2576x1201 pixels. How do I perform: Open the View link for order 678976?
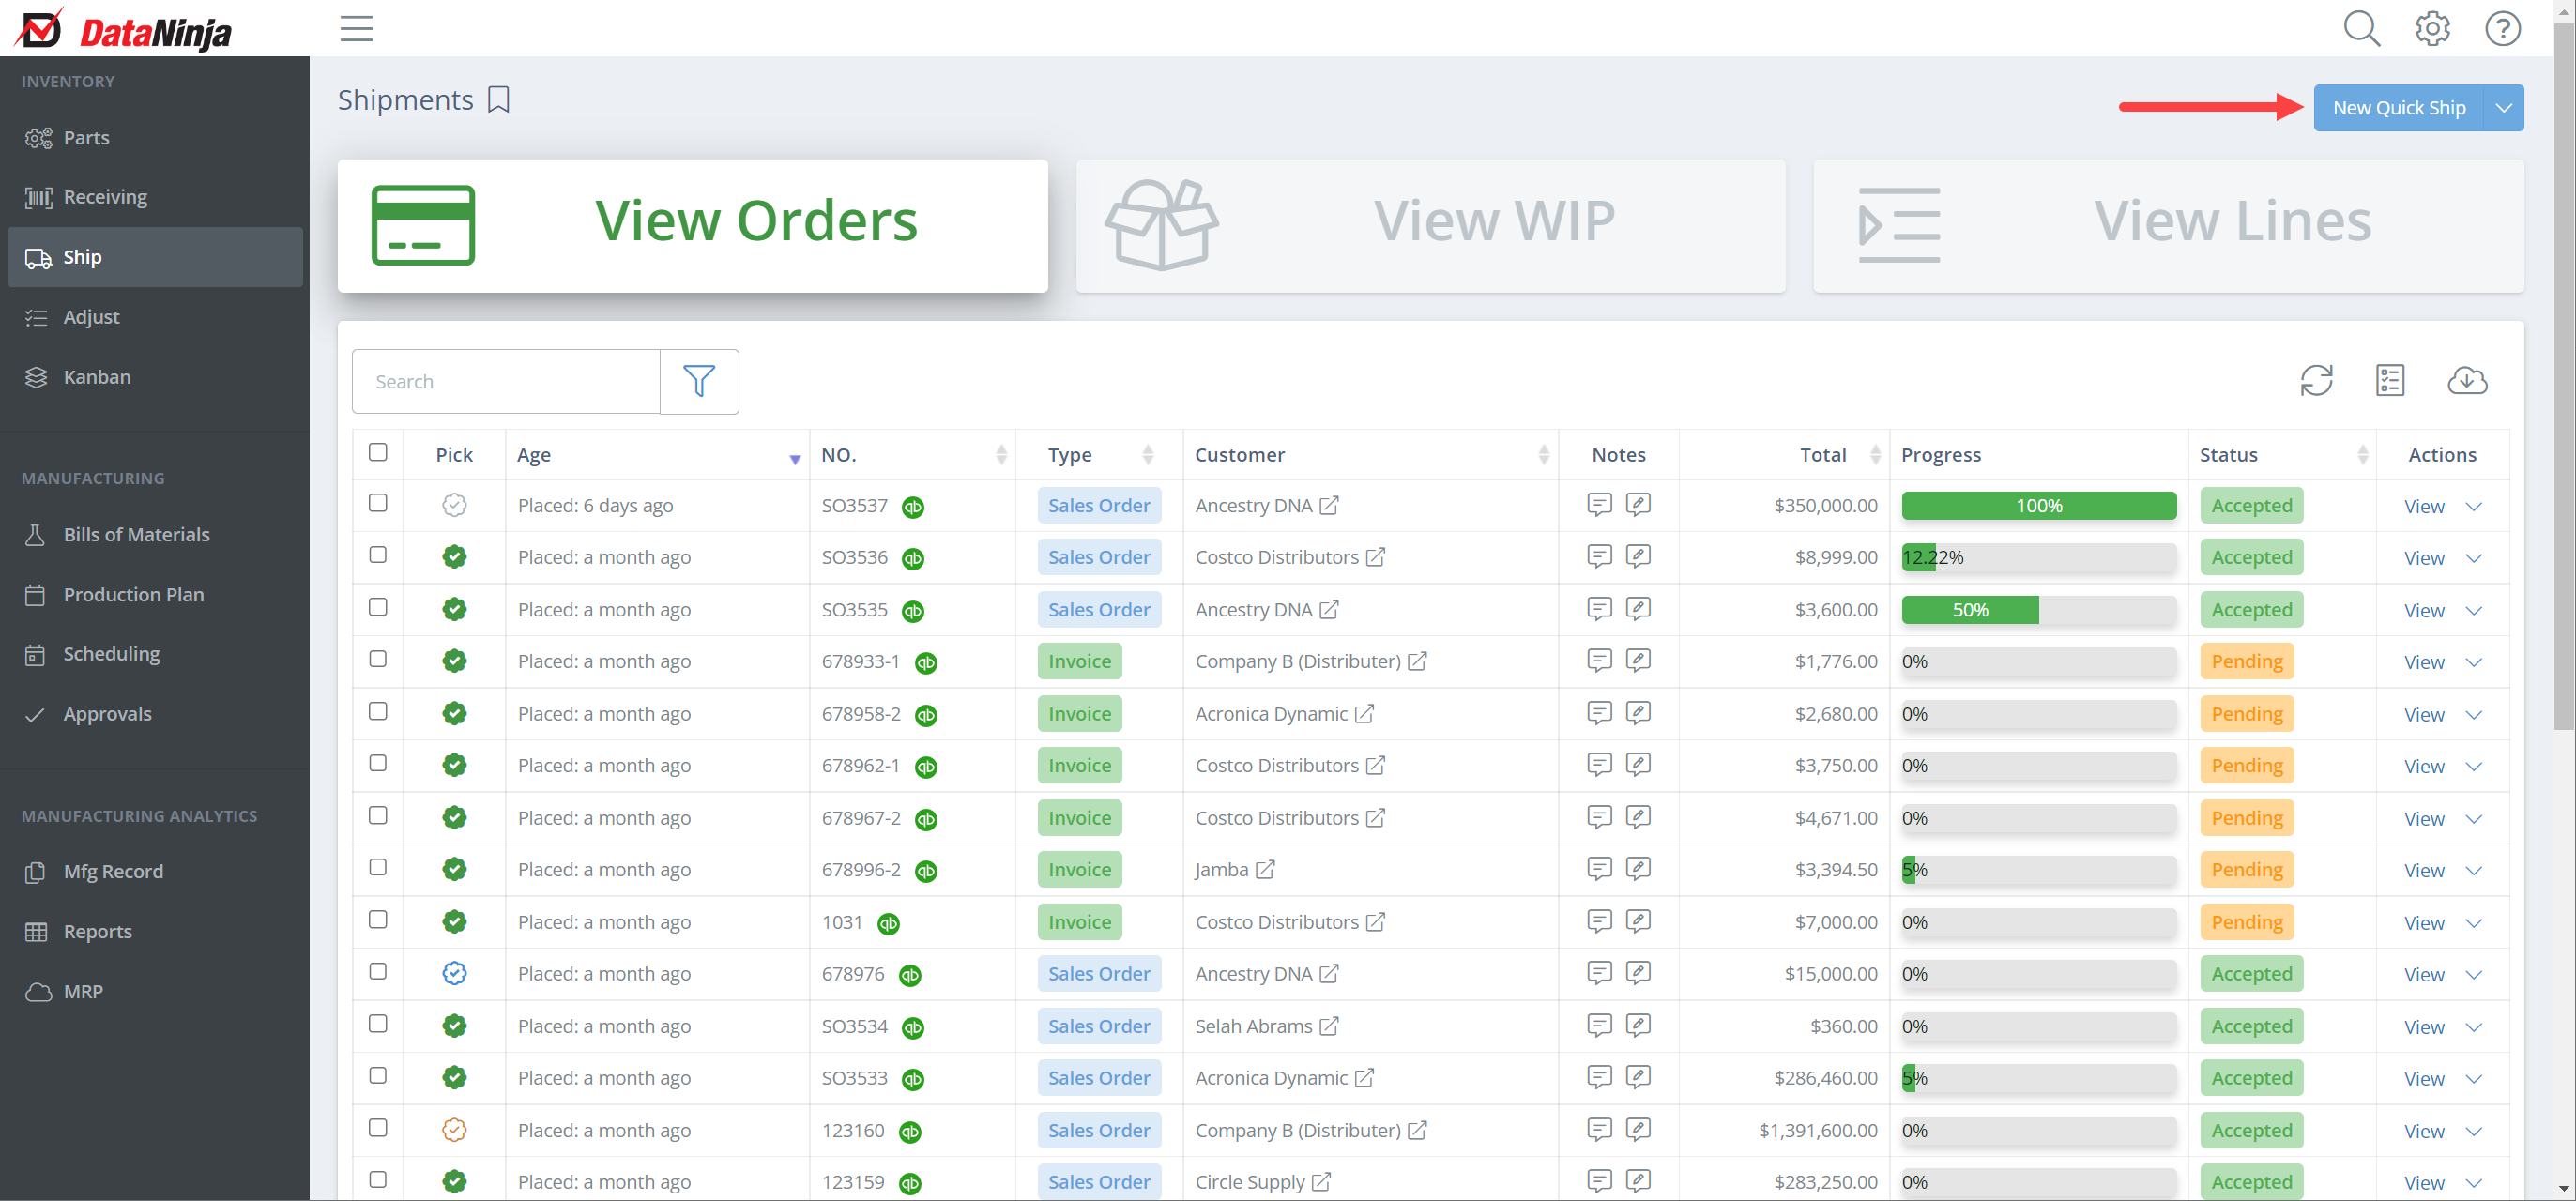[x=2423, y=975]
